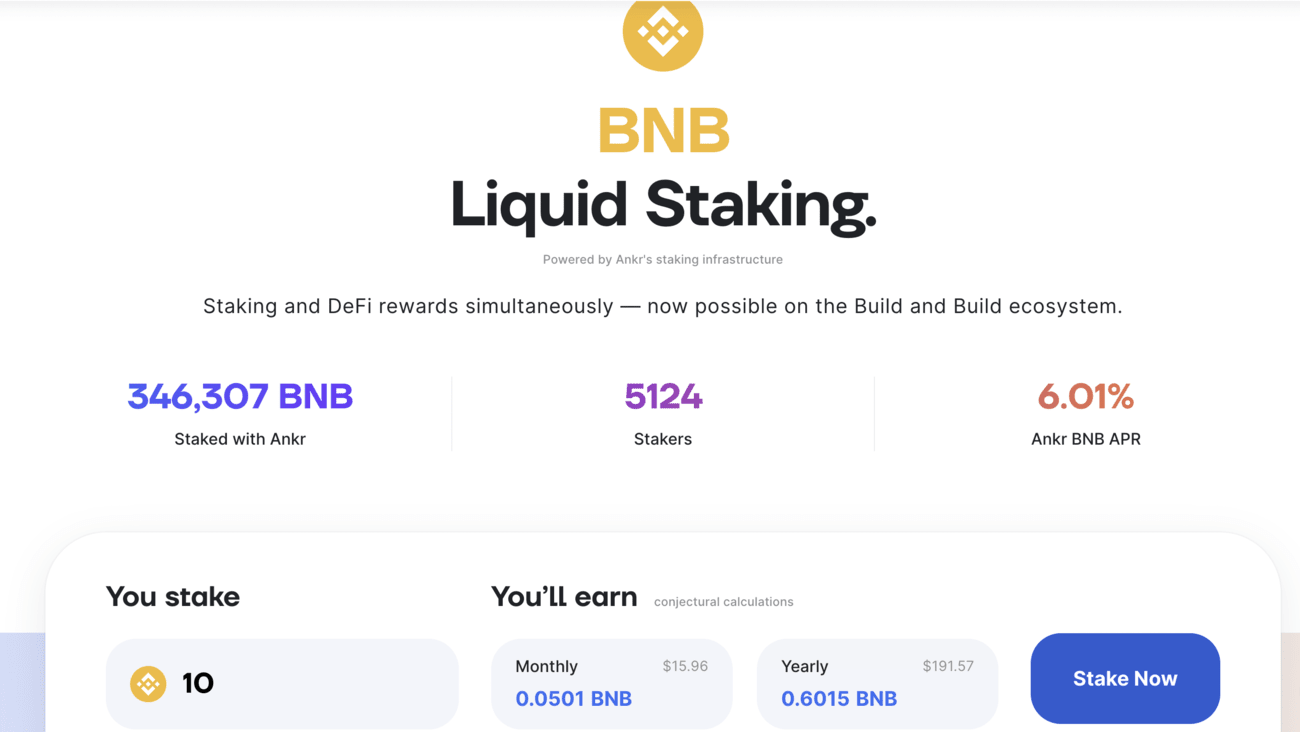Click Powered by Ankr's staking infrastructure text

pyautogui.click(x=663, y=259)
